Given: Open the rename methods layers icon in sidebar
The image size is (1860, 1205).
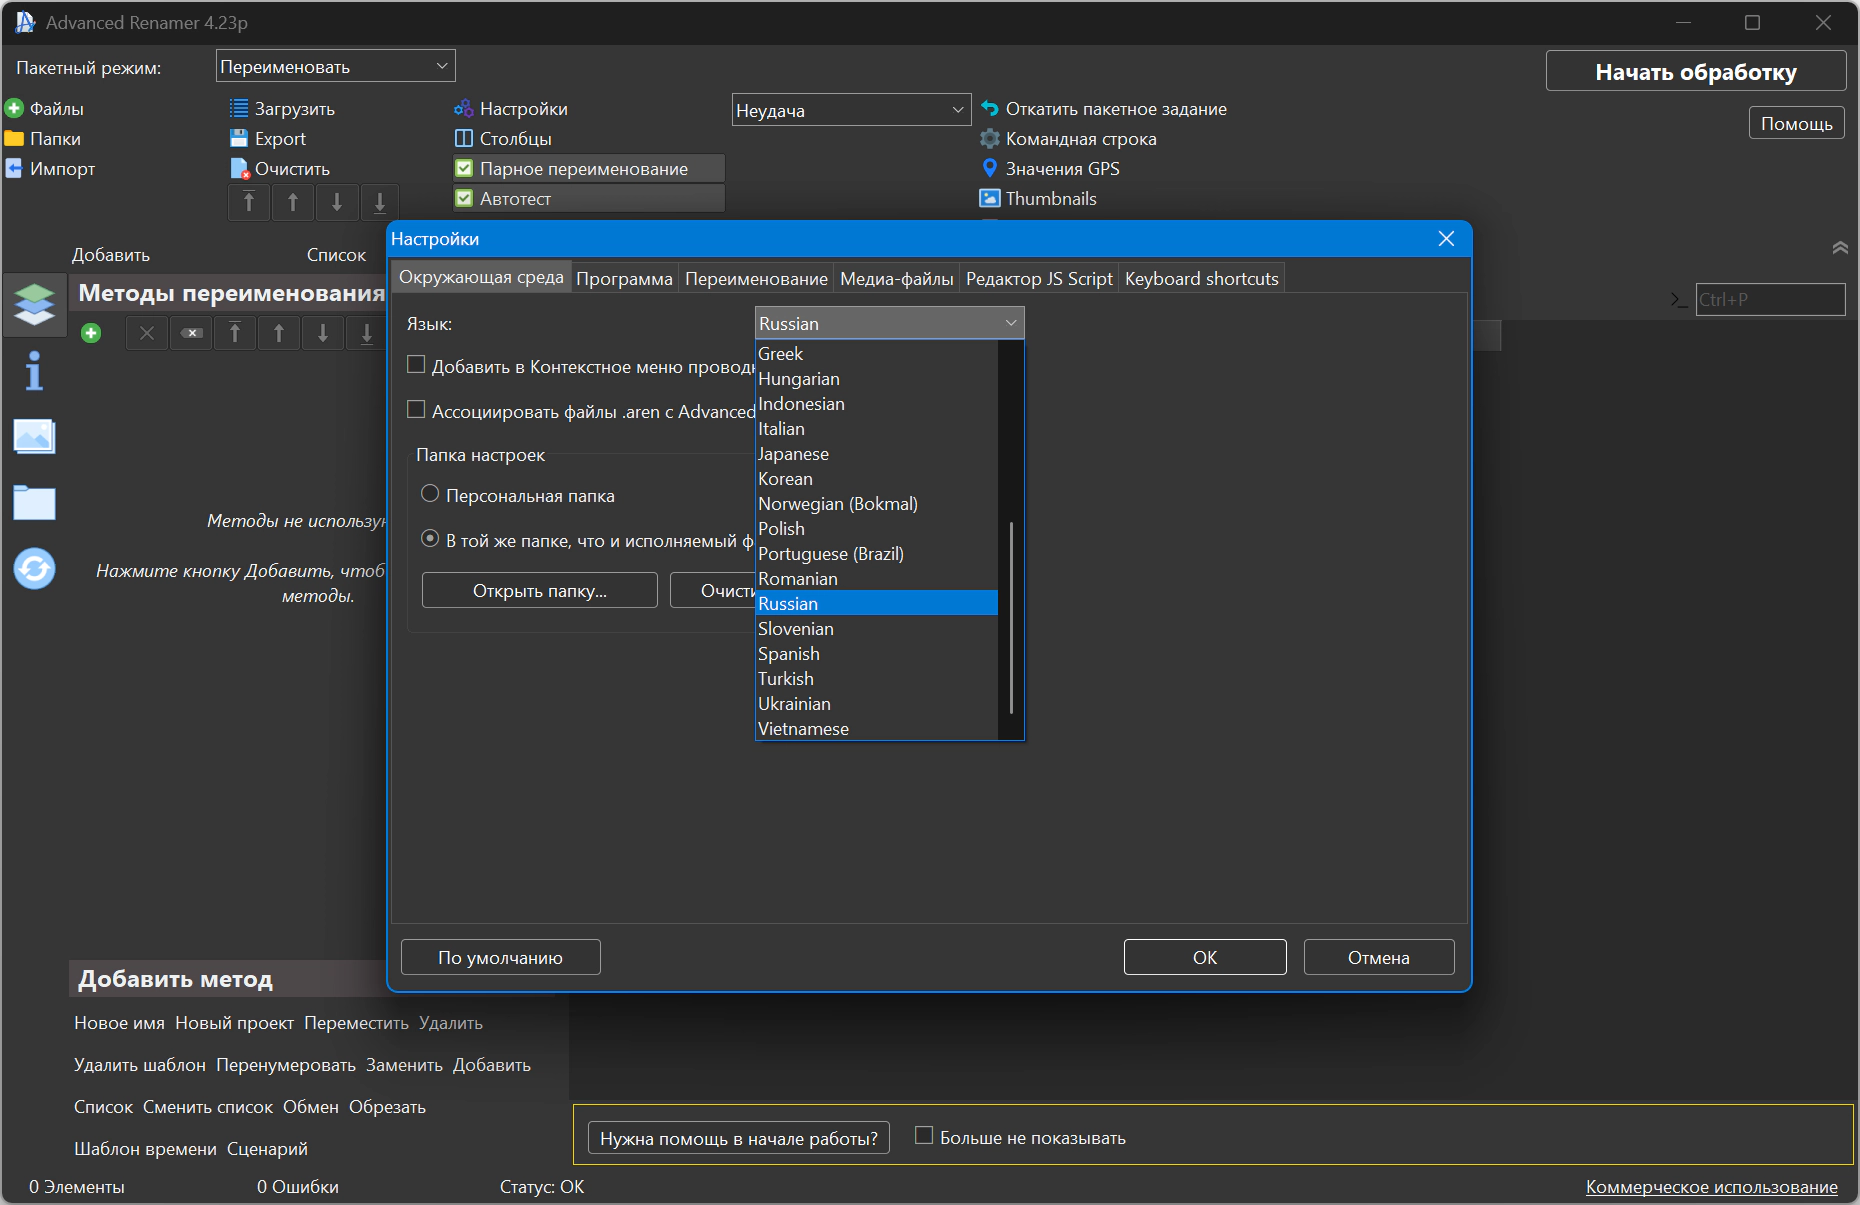Looking at the screenshot, I should point(35,304).
